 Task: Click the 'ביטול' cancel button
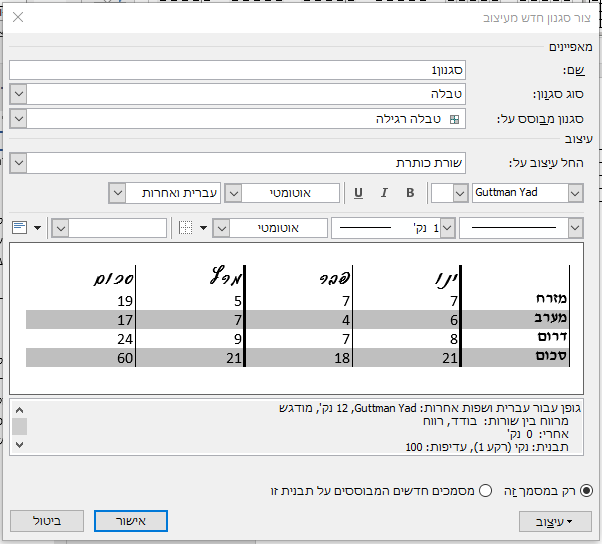[47, 521]
